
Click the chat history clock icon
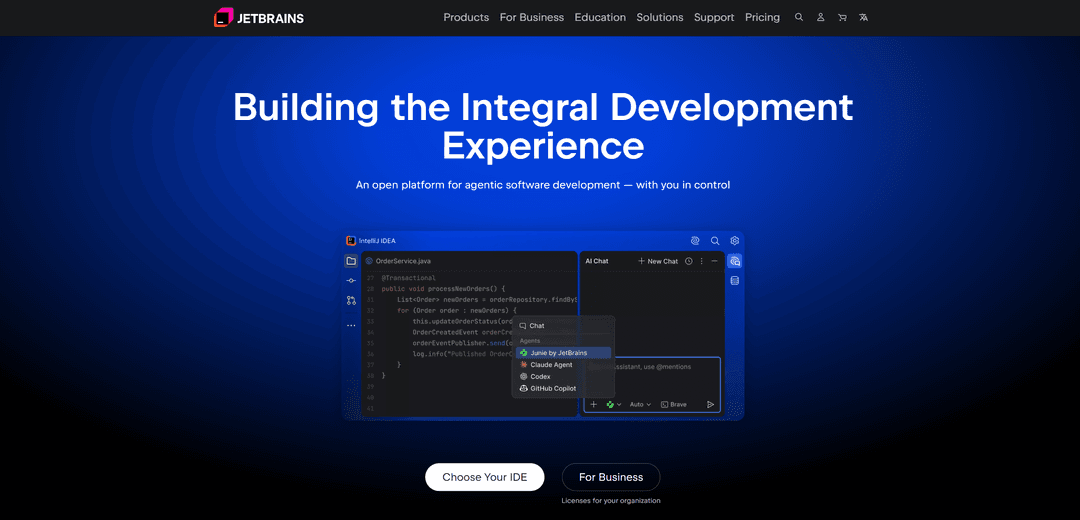[x=688, y=261]
